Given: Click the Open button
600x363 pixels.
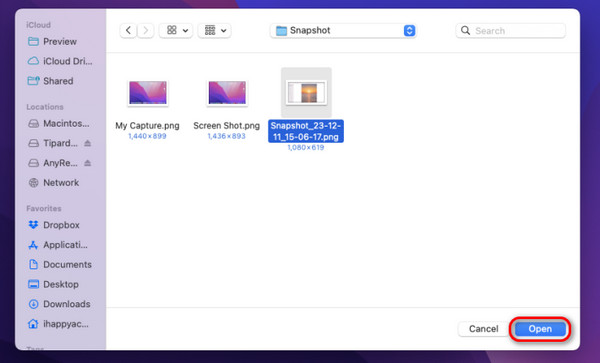Looking at the screenshot, I should [540, 329].
